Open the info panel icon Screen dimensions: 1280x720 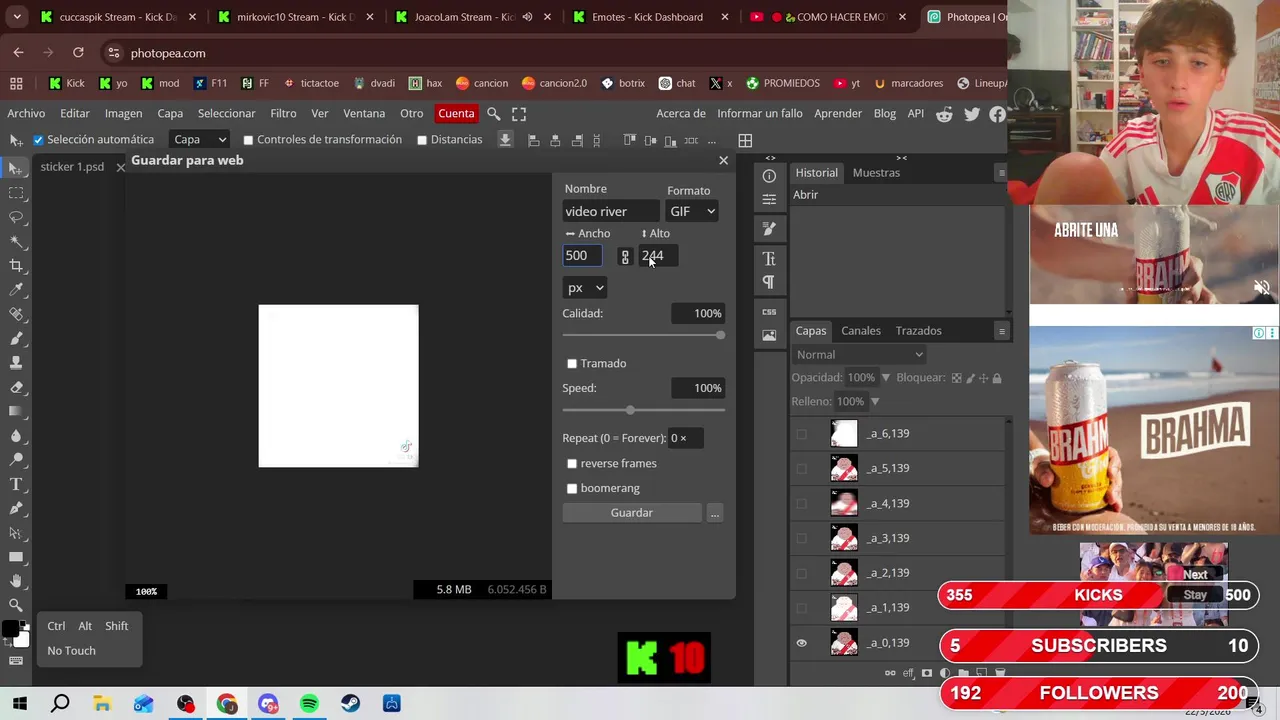coord(769,176)
